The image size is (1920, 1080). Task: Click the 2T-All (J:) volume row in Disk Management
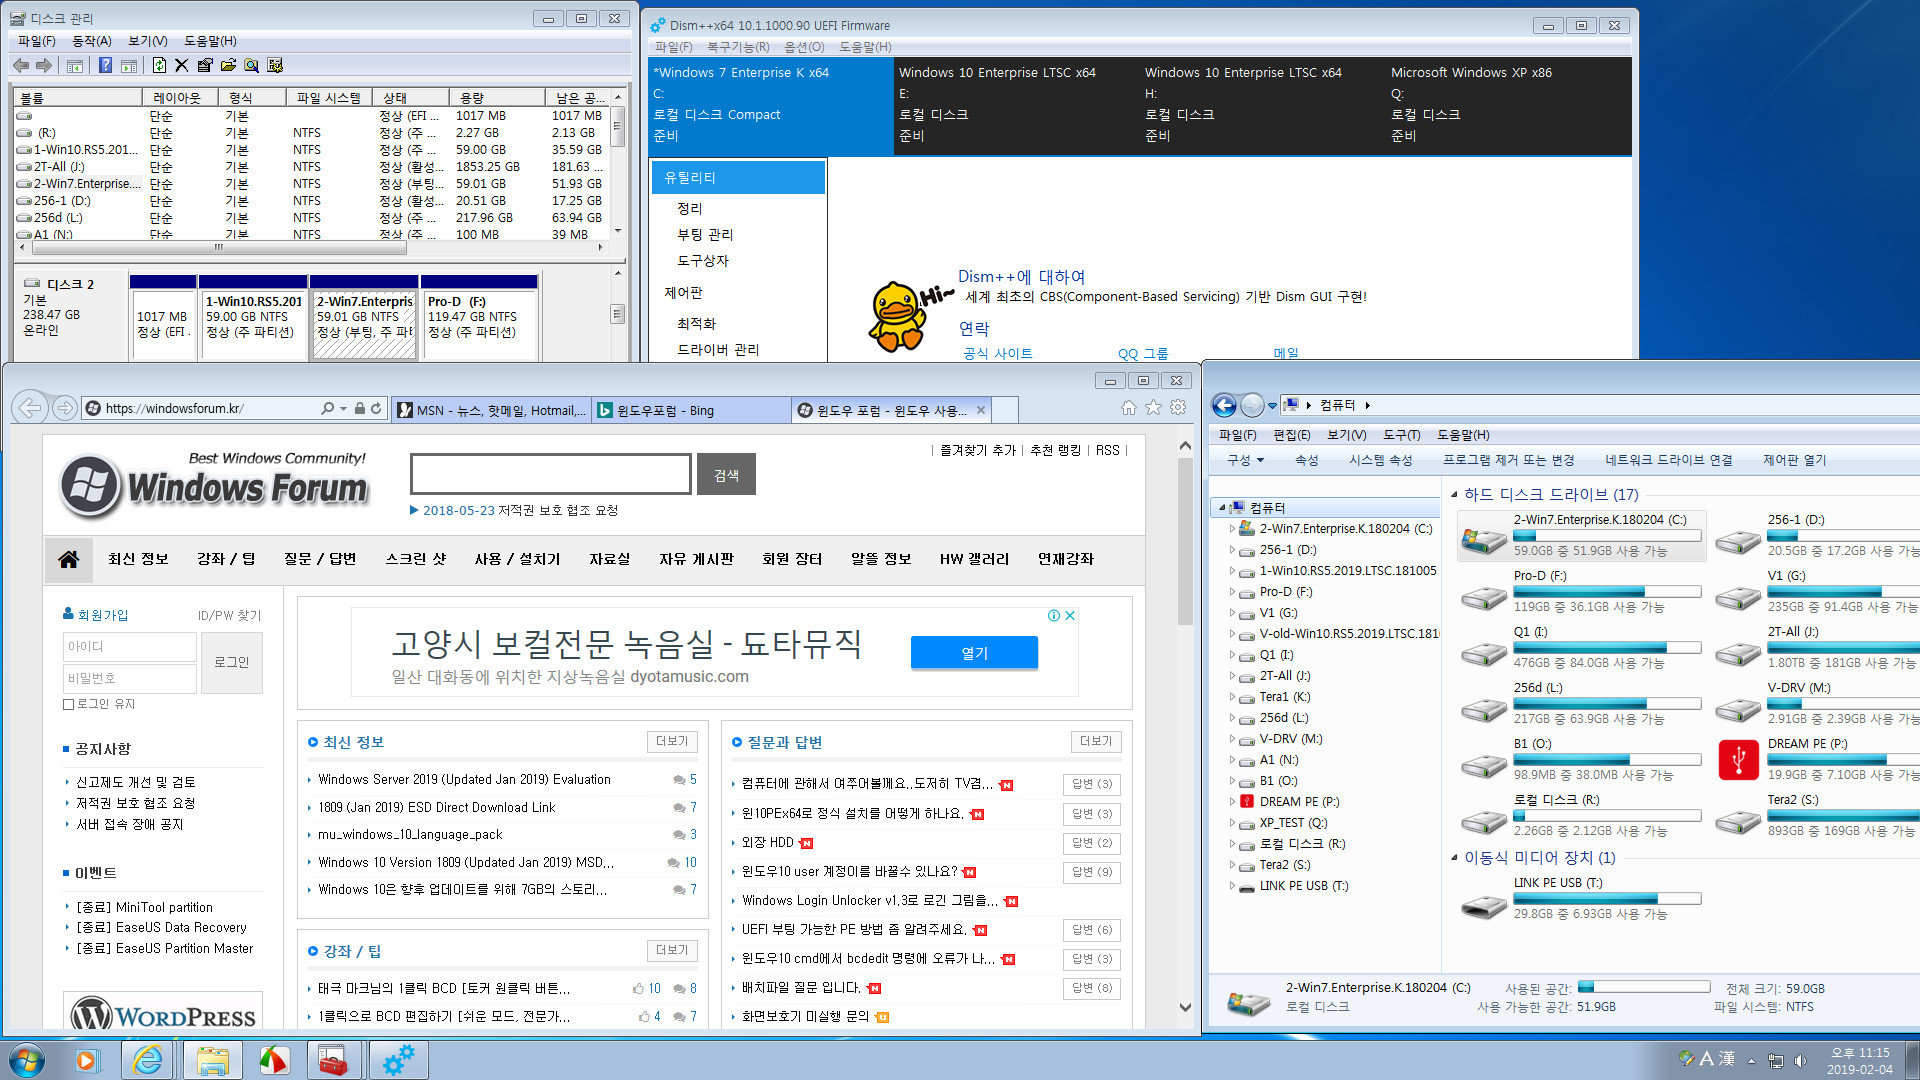[x=313, y=167]
